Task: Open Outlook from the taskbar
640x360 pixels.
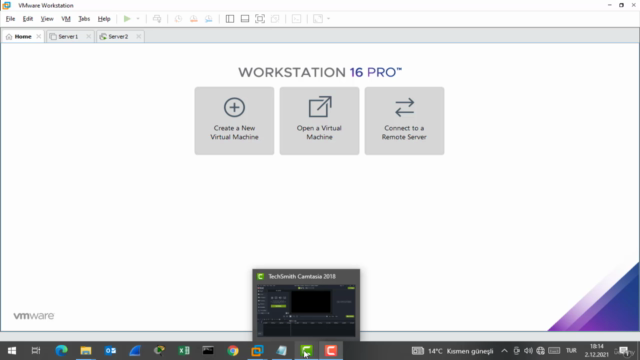Action: coord(110,351)
